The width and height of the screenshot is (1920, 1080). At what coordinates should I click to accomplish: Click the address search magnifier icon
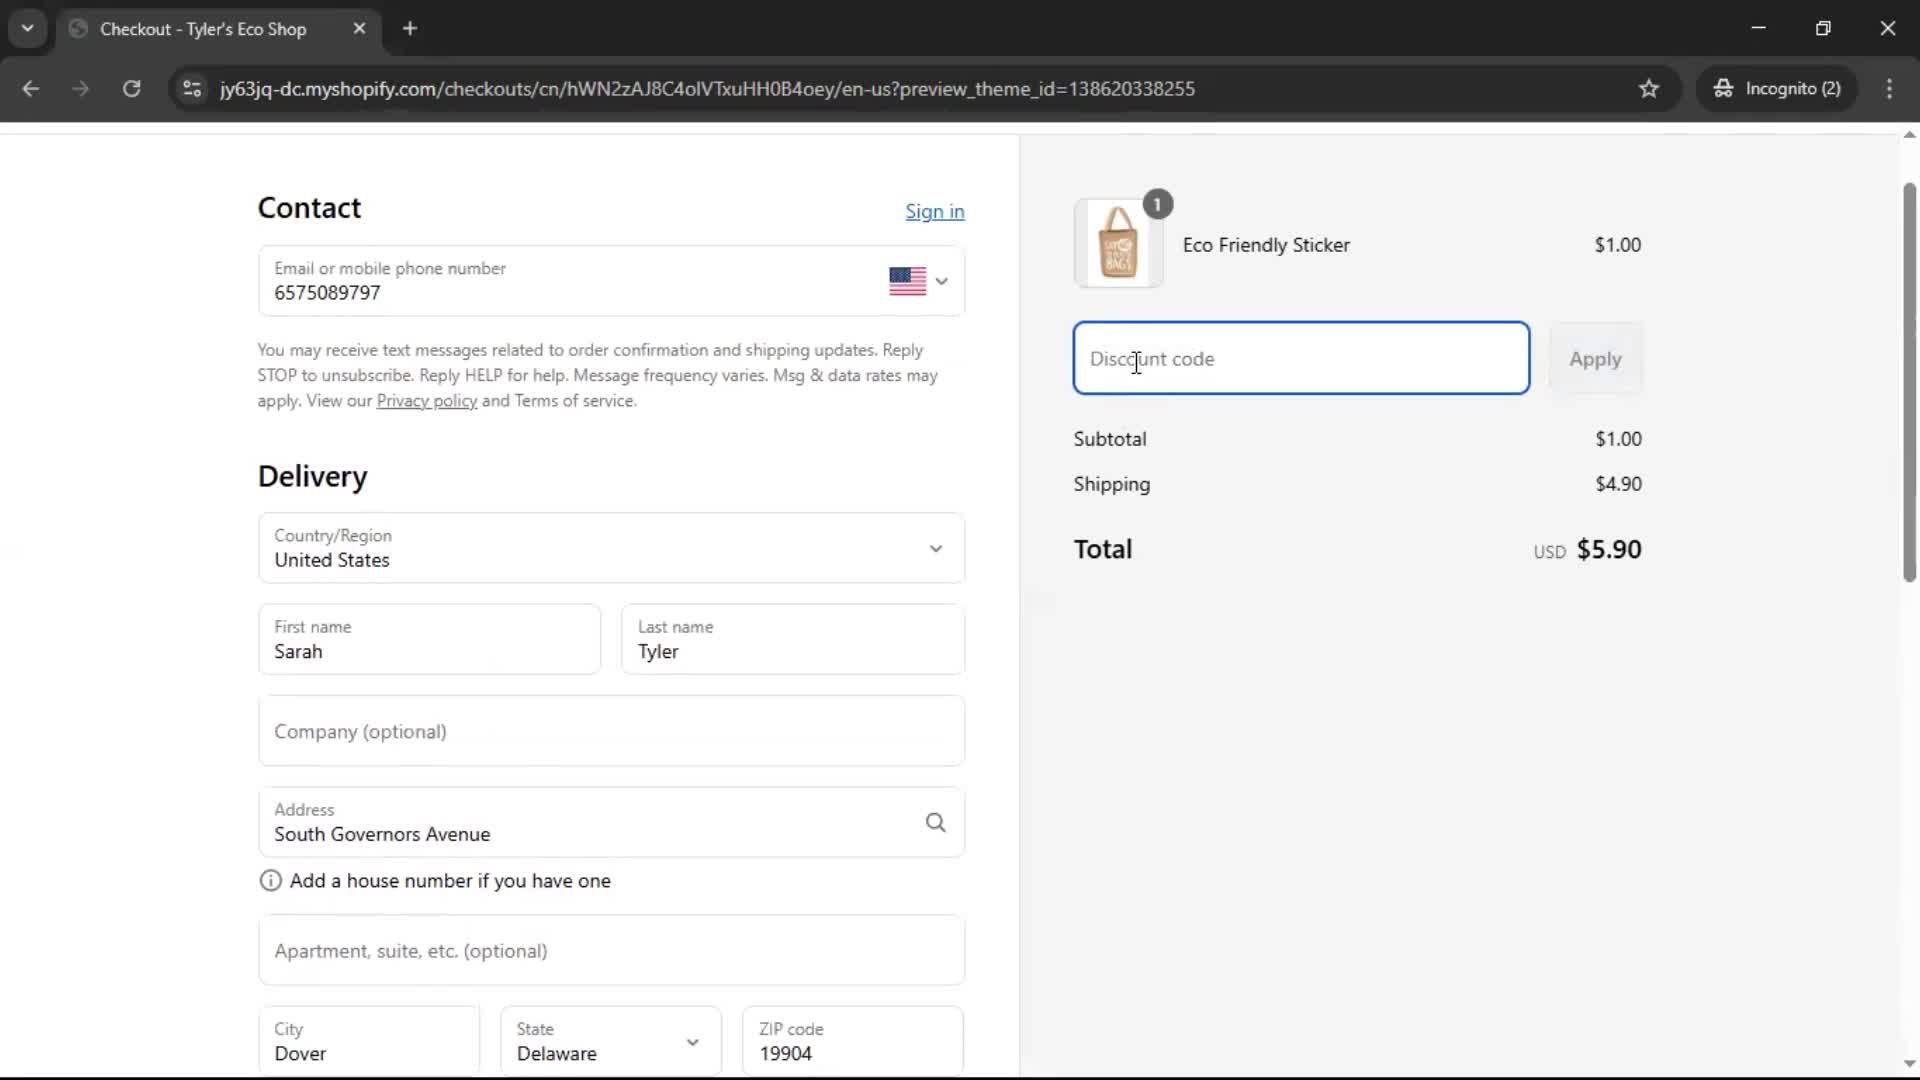pyautogui.click(x=935, y=822)
